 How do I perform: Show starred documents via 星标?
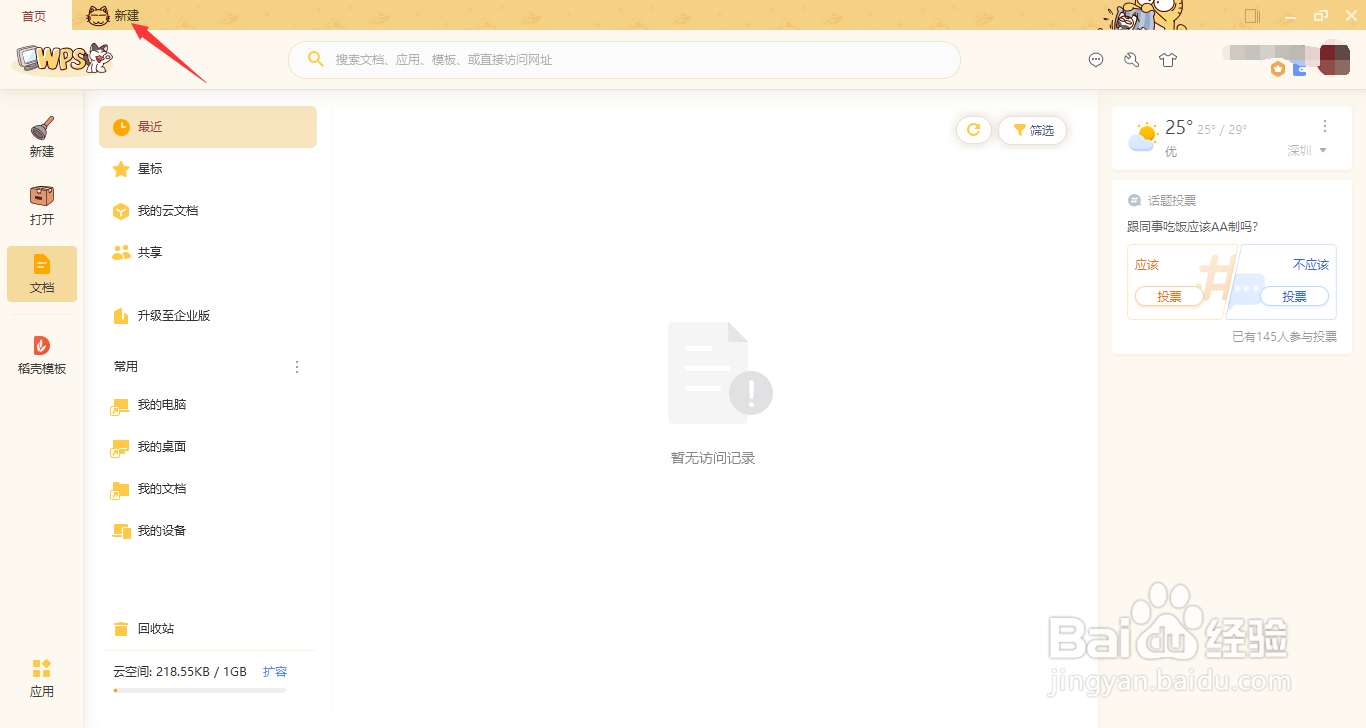[148, 169]
